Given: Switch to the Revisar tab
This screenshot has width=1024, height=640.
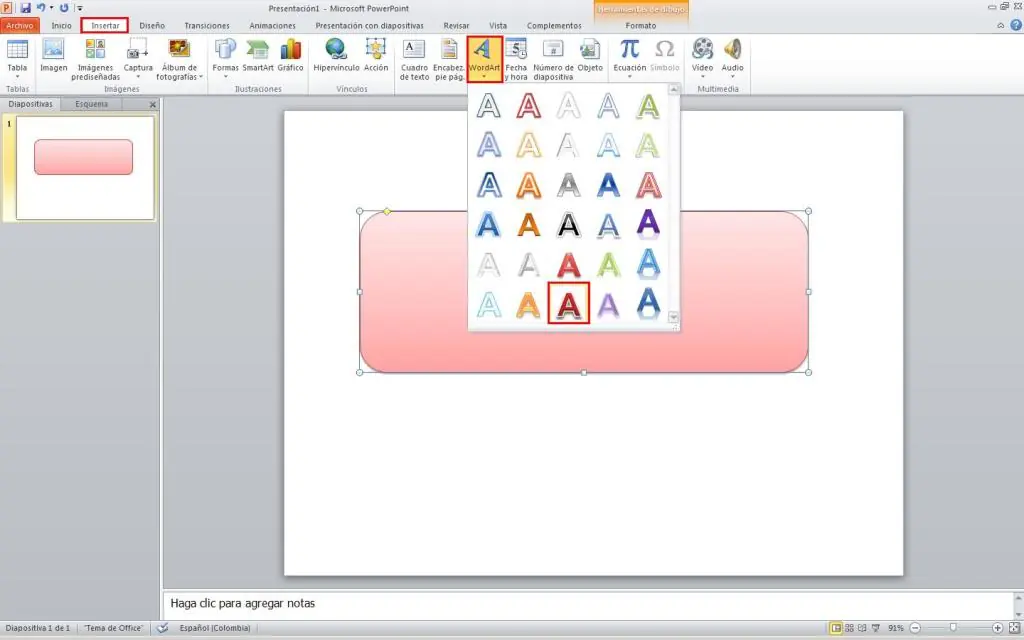Looking at the screenshot, I should coord(456,25).
